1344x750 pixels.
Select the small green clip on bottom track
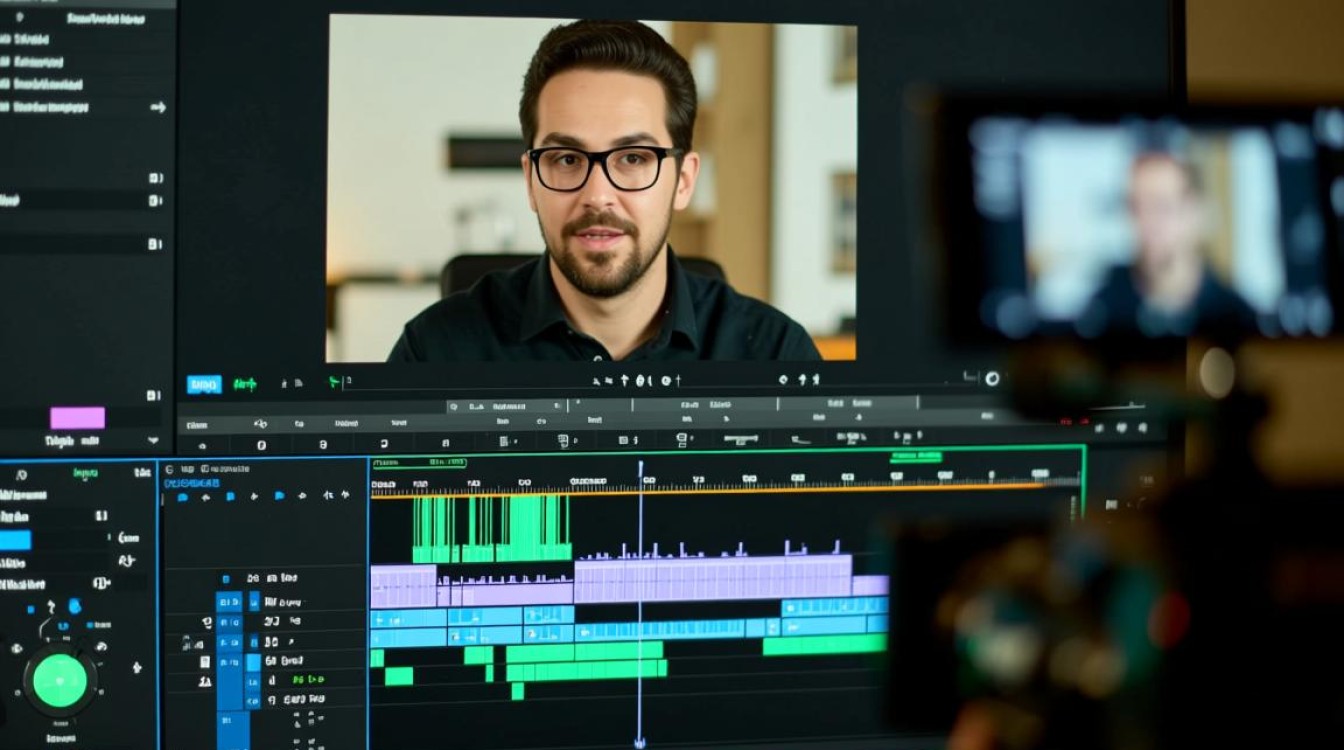517,691
